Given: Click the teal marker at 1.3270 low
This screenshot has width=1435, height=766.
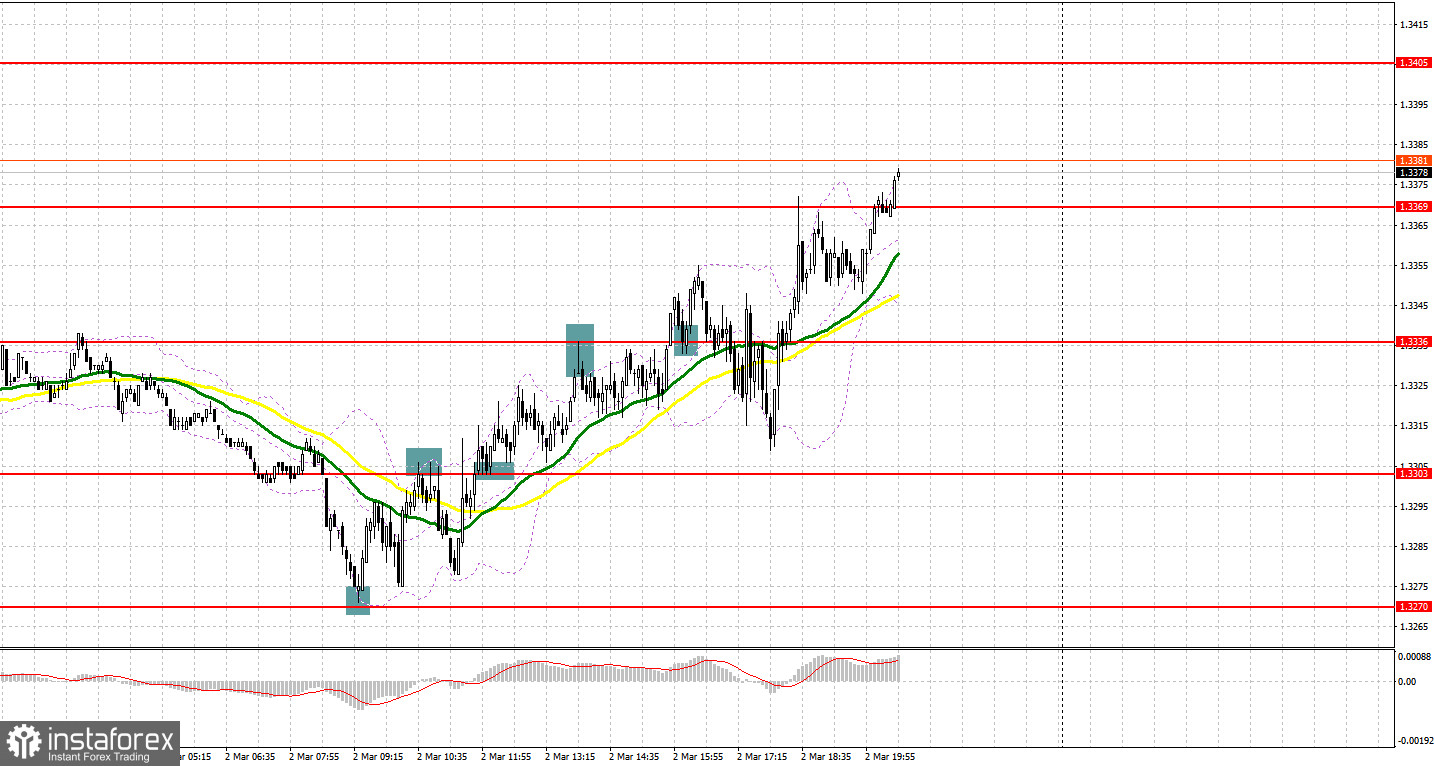Looking at the screenshot, I should point(358,600).
